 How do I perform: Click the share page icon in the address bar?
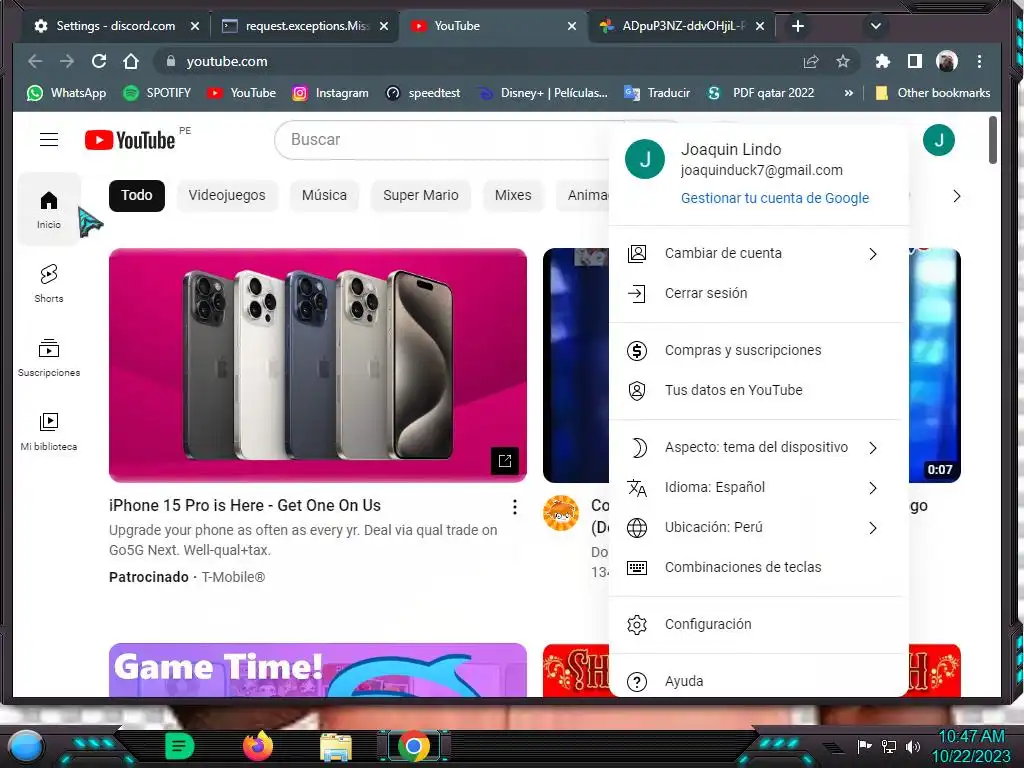click(811, 61)
